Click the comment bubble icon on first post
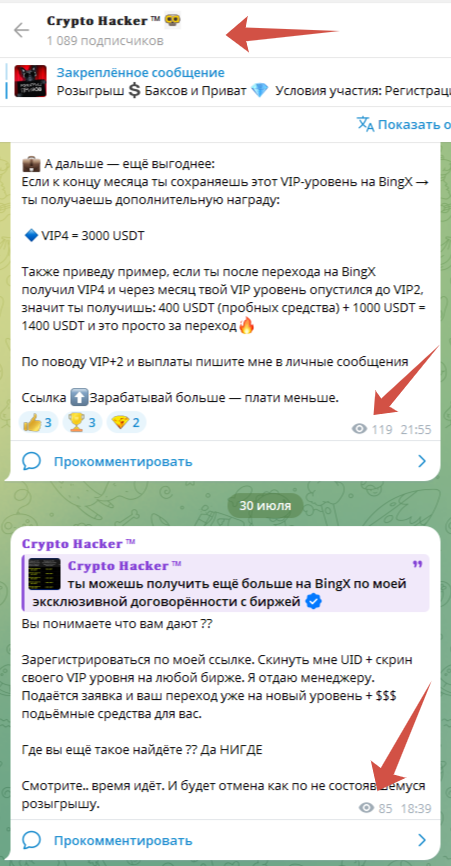This screenshot has width=451, height=866. [x=31, y=461]
